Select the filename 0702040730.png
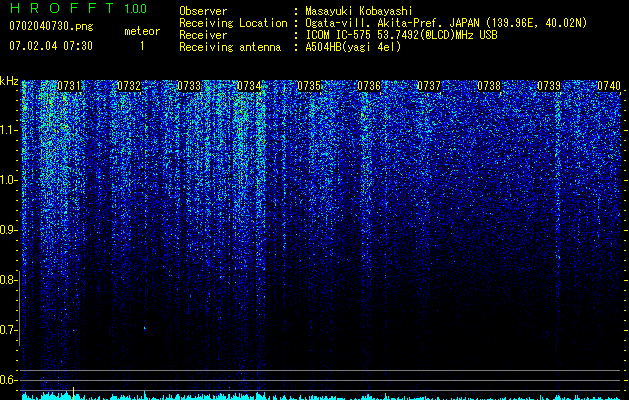 (51, 26)
